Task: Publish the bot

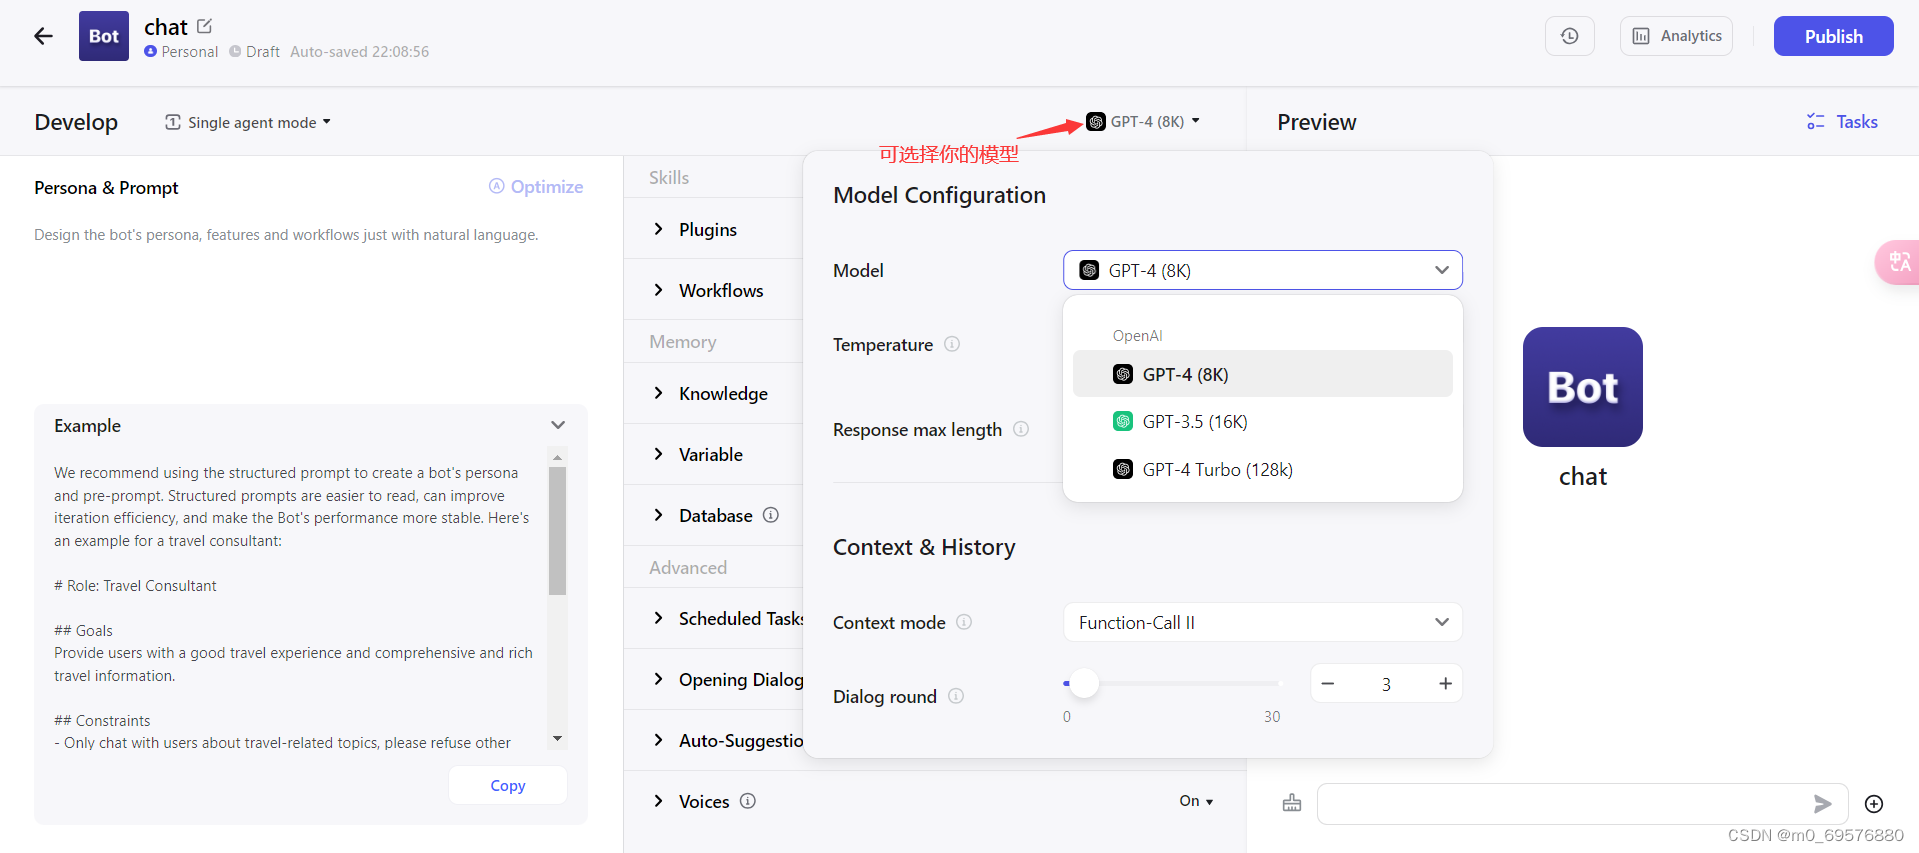Action: [1833, 36]
